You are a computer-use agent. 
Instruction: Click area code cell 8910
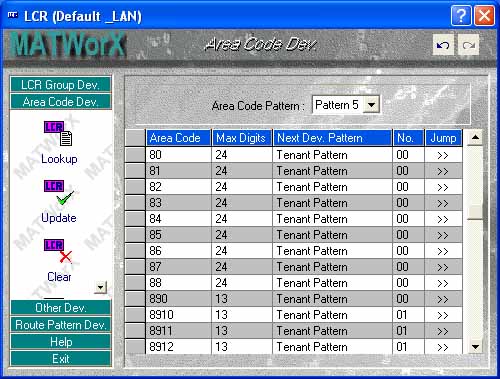pyautogui.click(x=179, y=315)
